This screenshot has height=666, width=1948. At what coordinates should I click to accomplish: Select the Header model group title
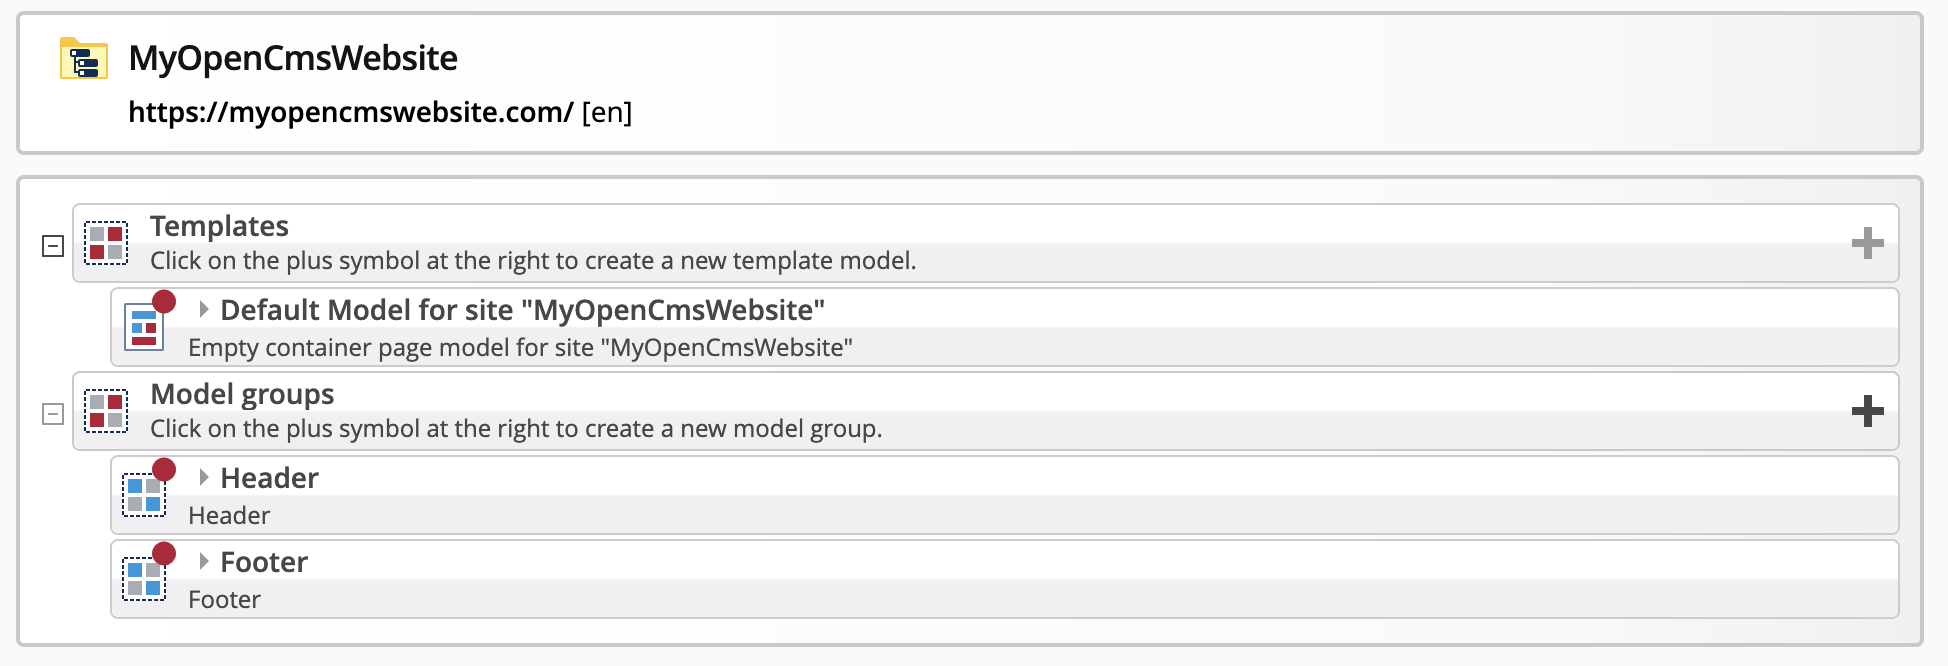coord(269,478)
